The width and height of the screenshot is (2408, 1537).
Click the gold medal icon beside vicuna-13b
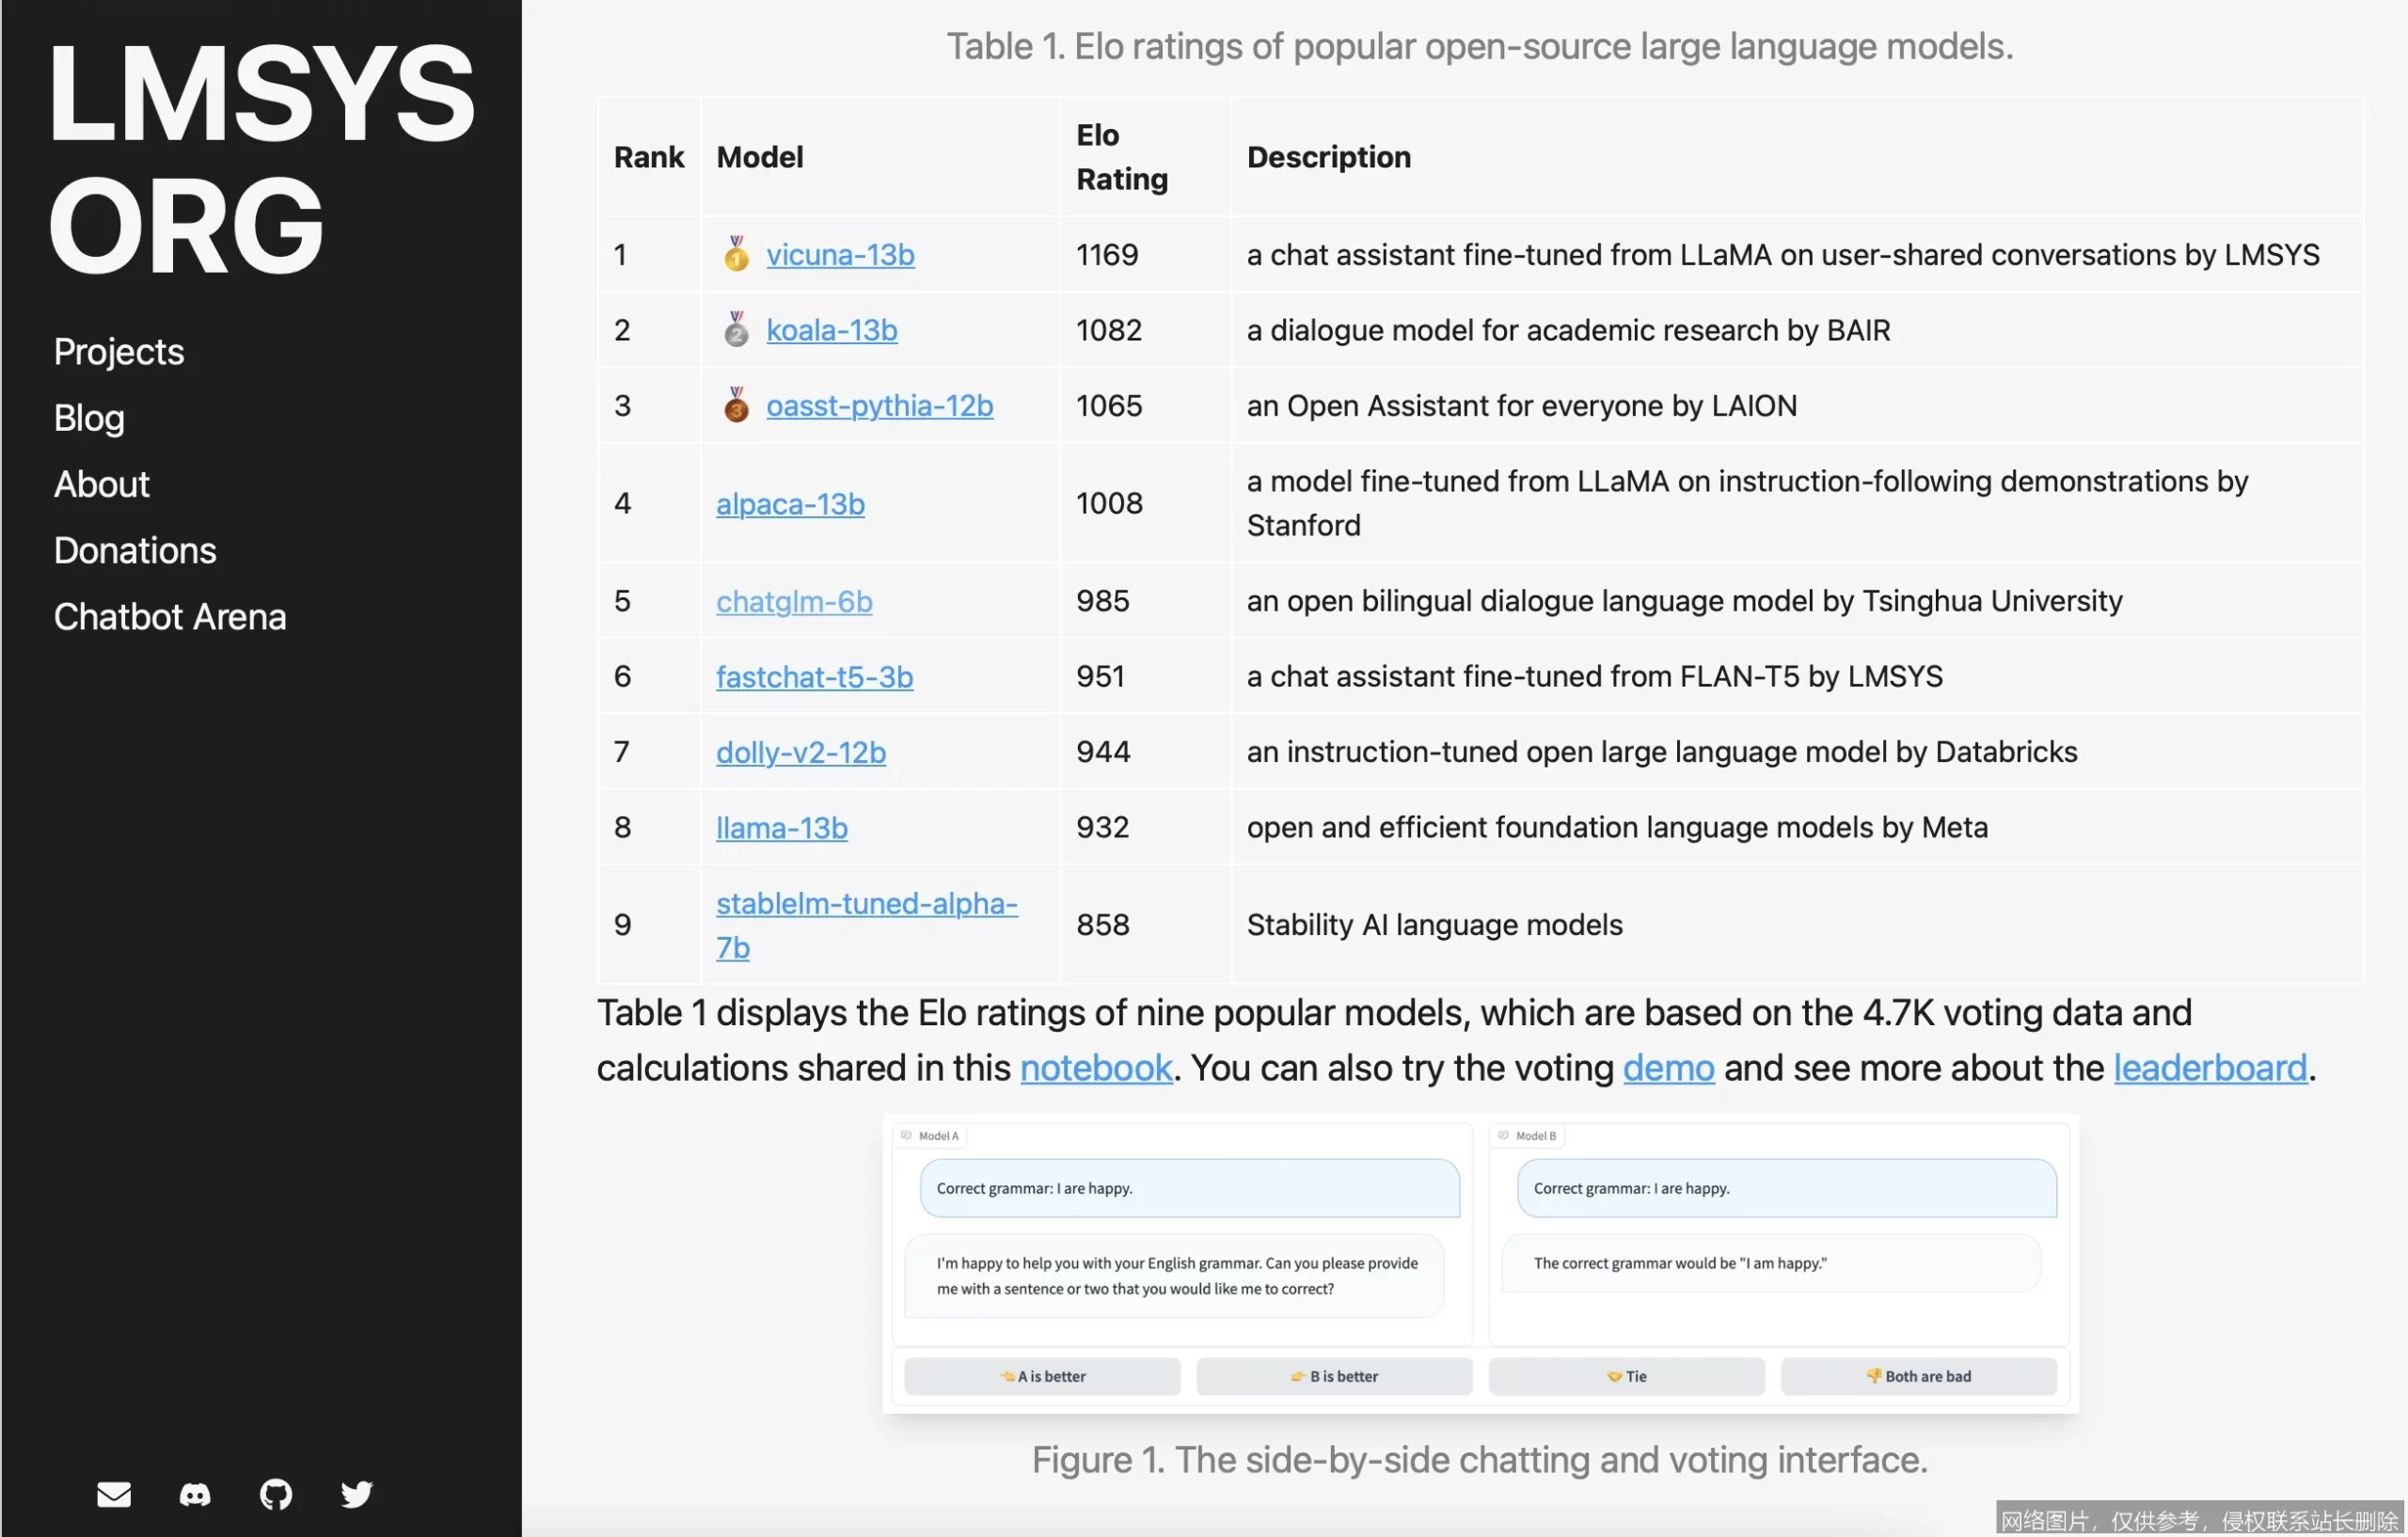tap(736, 254)
